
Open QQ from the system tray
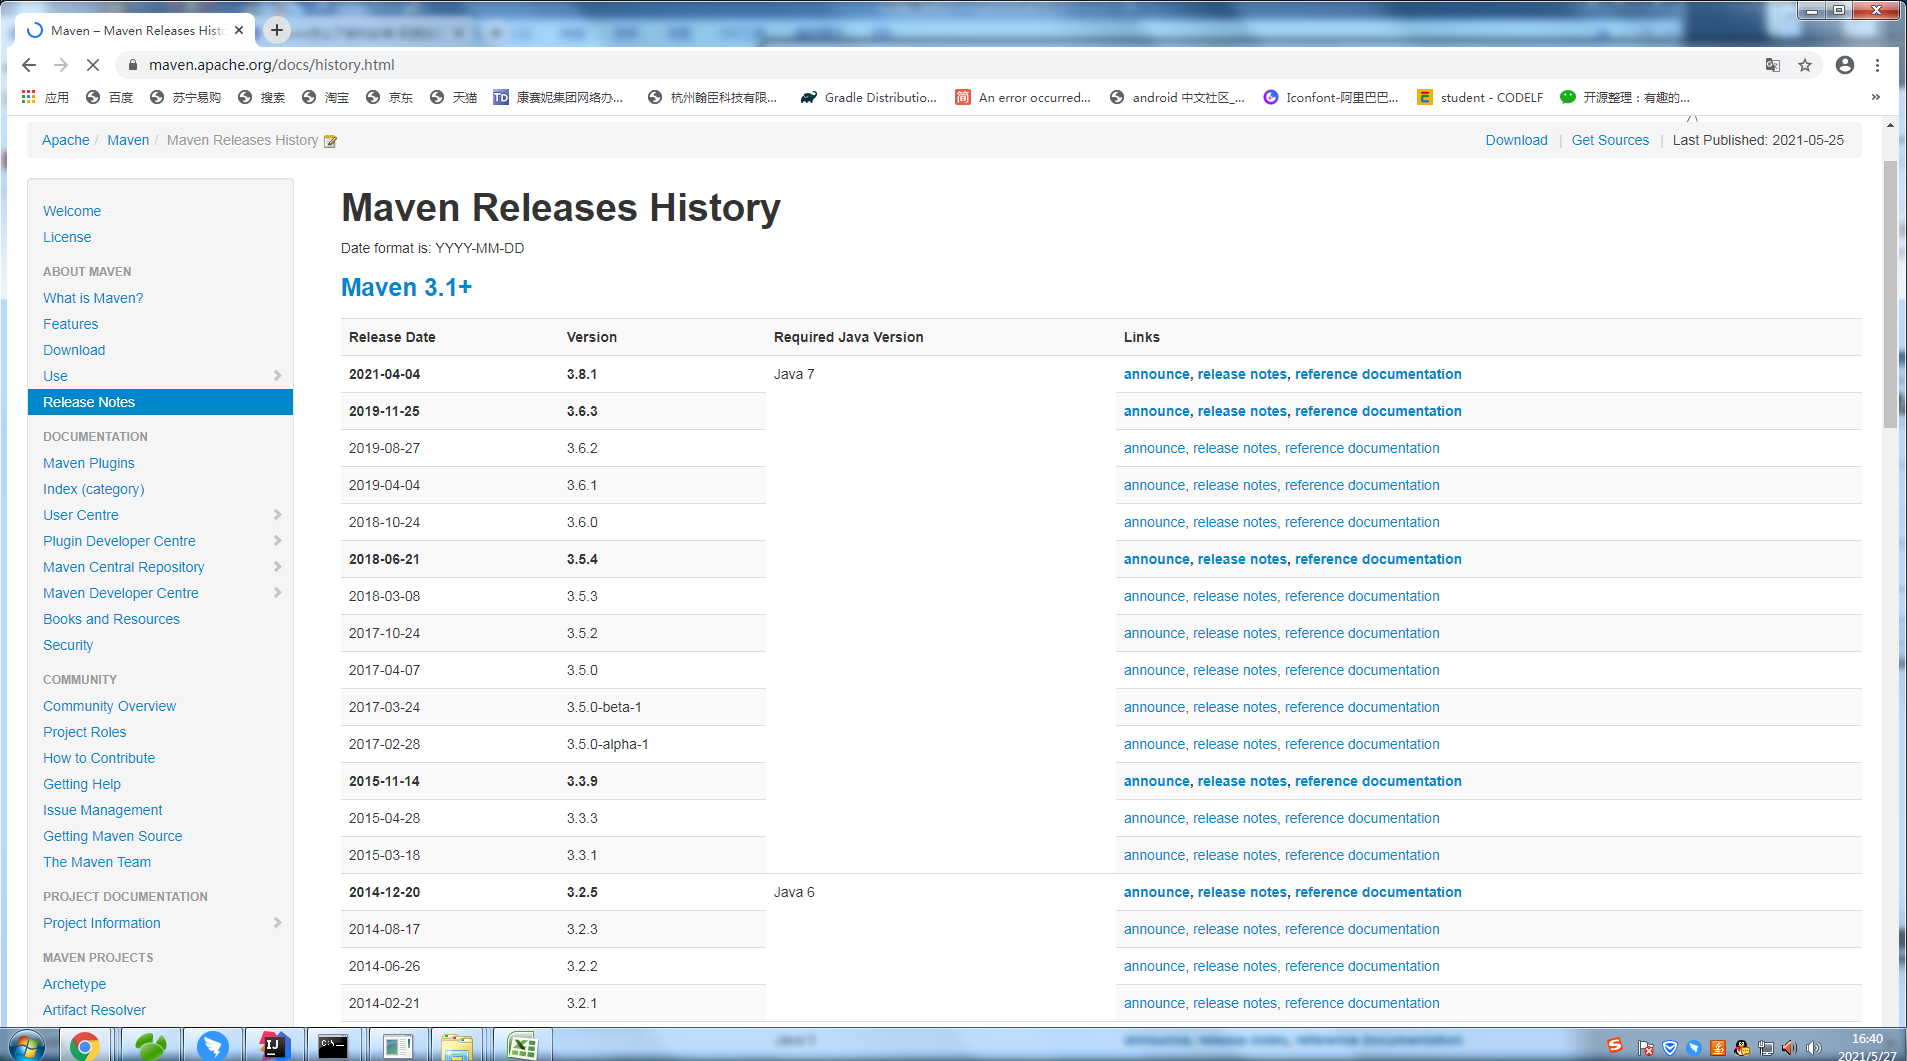[x=1741, y=1047]
